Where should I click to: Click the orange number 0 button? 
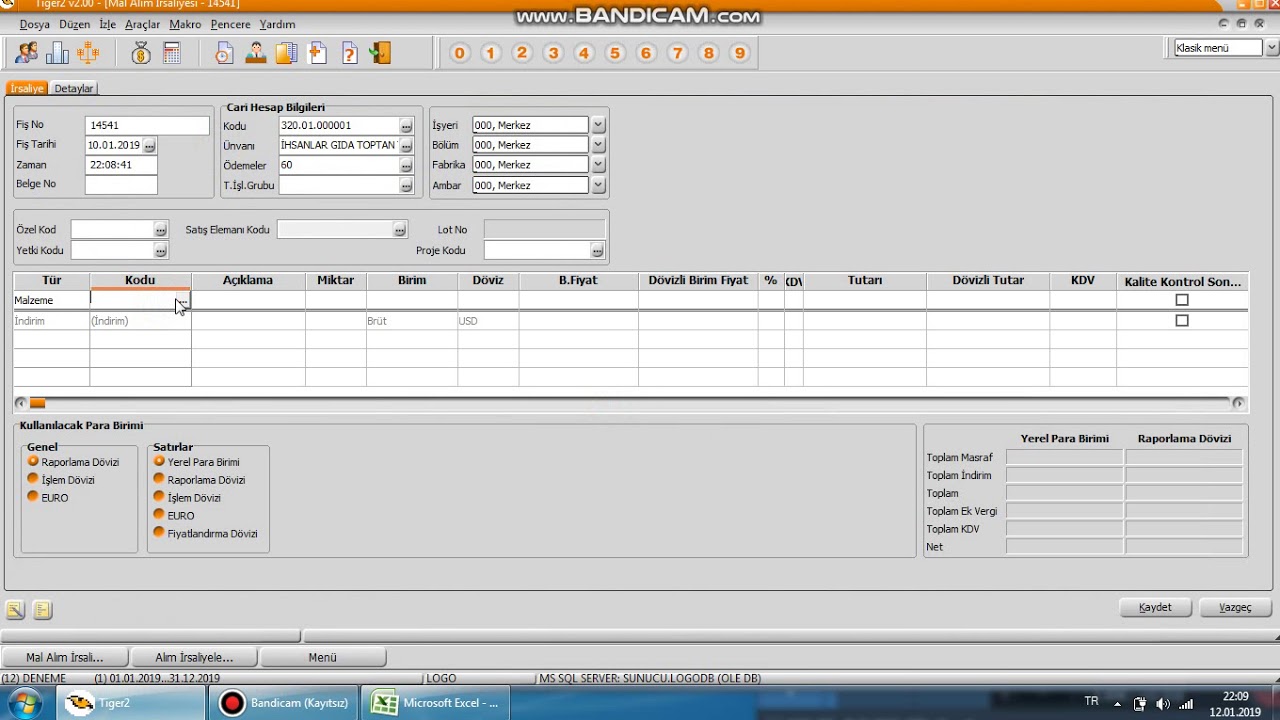pyautogui.click(x=460, y=53)
